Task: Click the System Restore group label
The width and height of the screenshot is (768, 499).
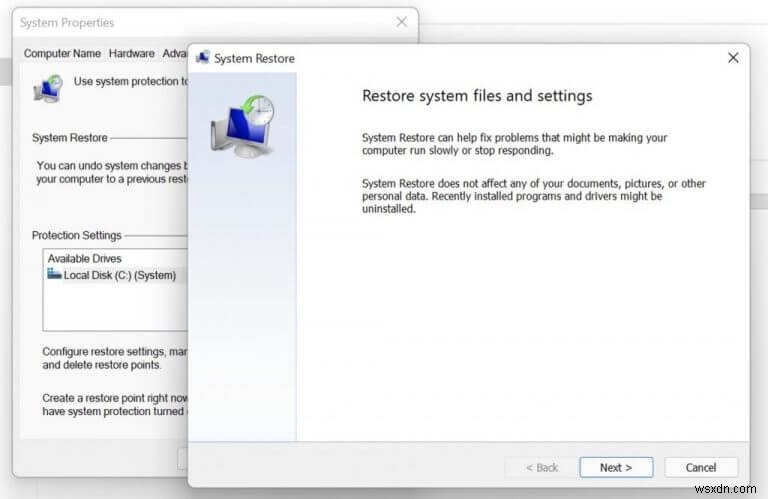Action: click(70, 138)
